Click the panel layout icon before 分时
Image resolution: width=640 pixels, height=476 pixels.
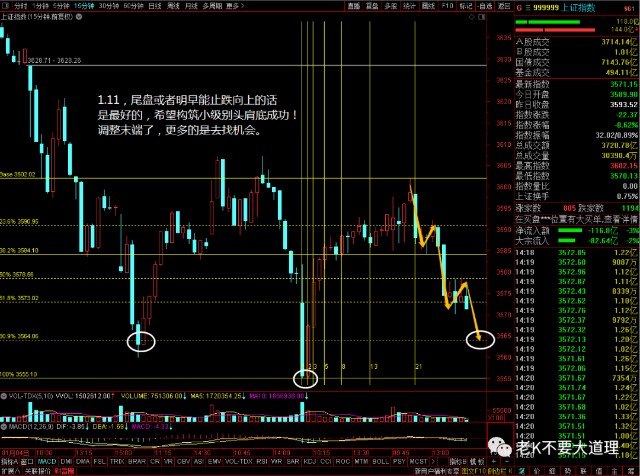click(4, 5)
